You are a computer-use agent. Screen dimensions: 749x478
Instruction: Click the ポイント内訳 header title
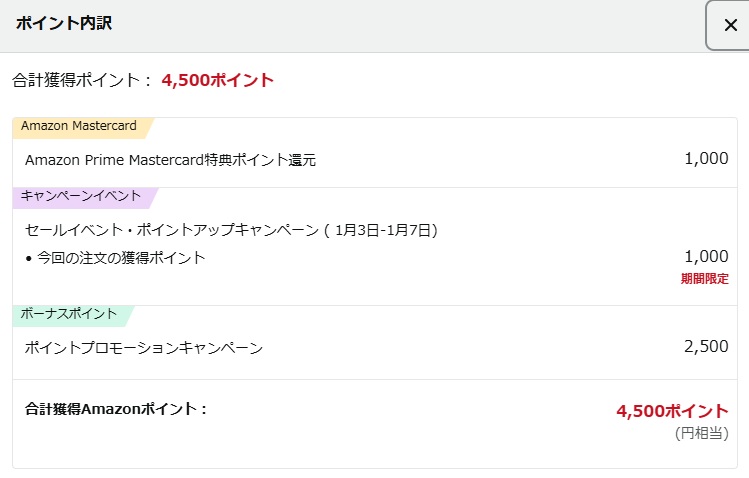pyautogui.click(x=63, y=23)
